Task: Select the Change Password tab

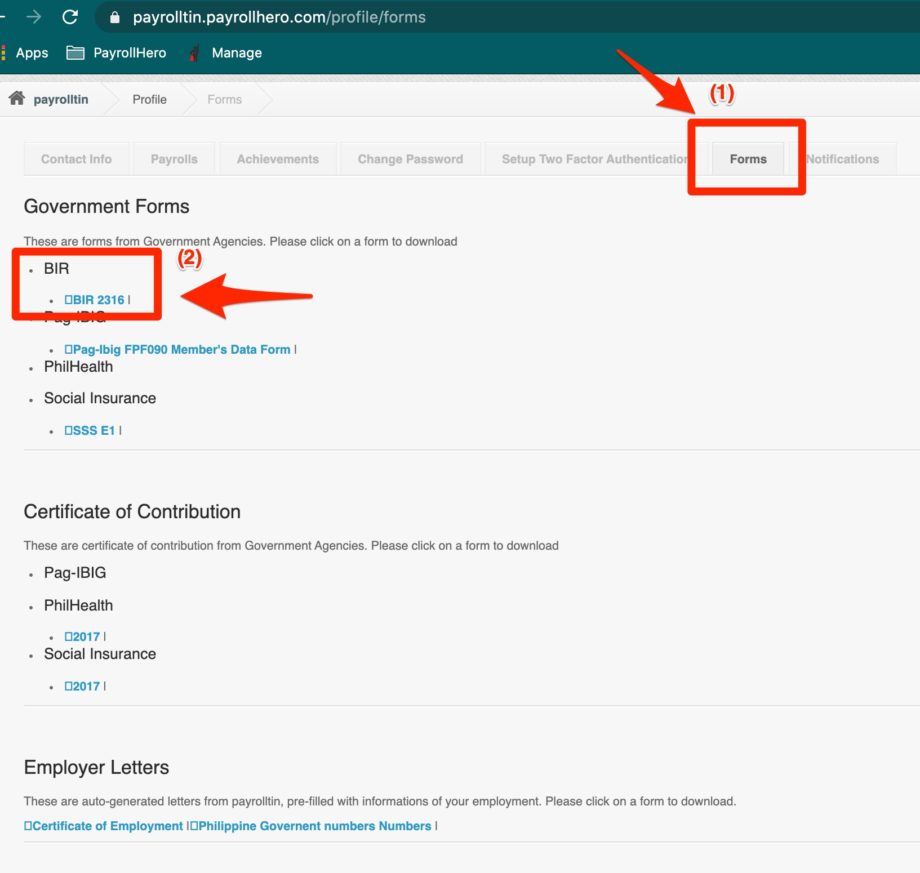Action: tap(410, 158)
